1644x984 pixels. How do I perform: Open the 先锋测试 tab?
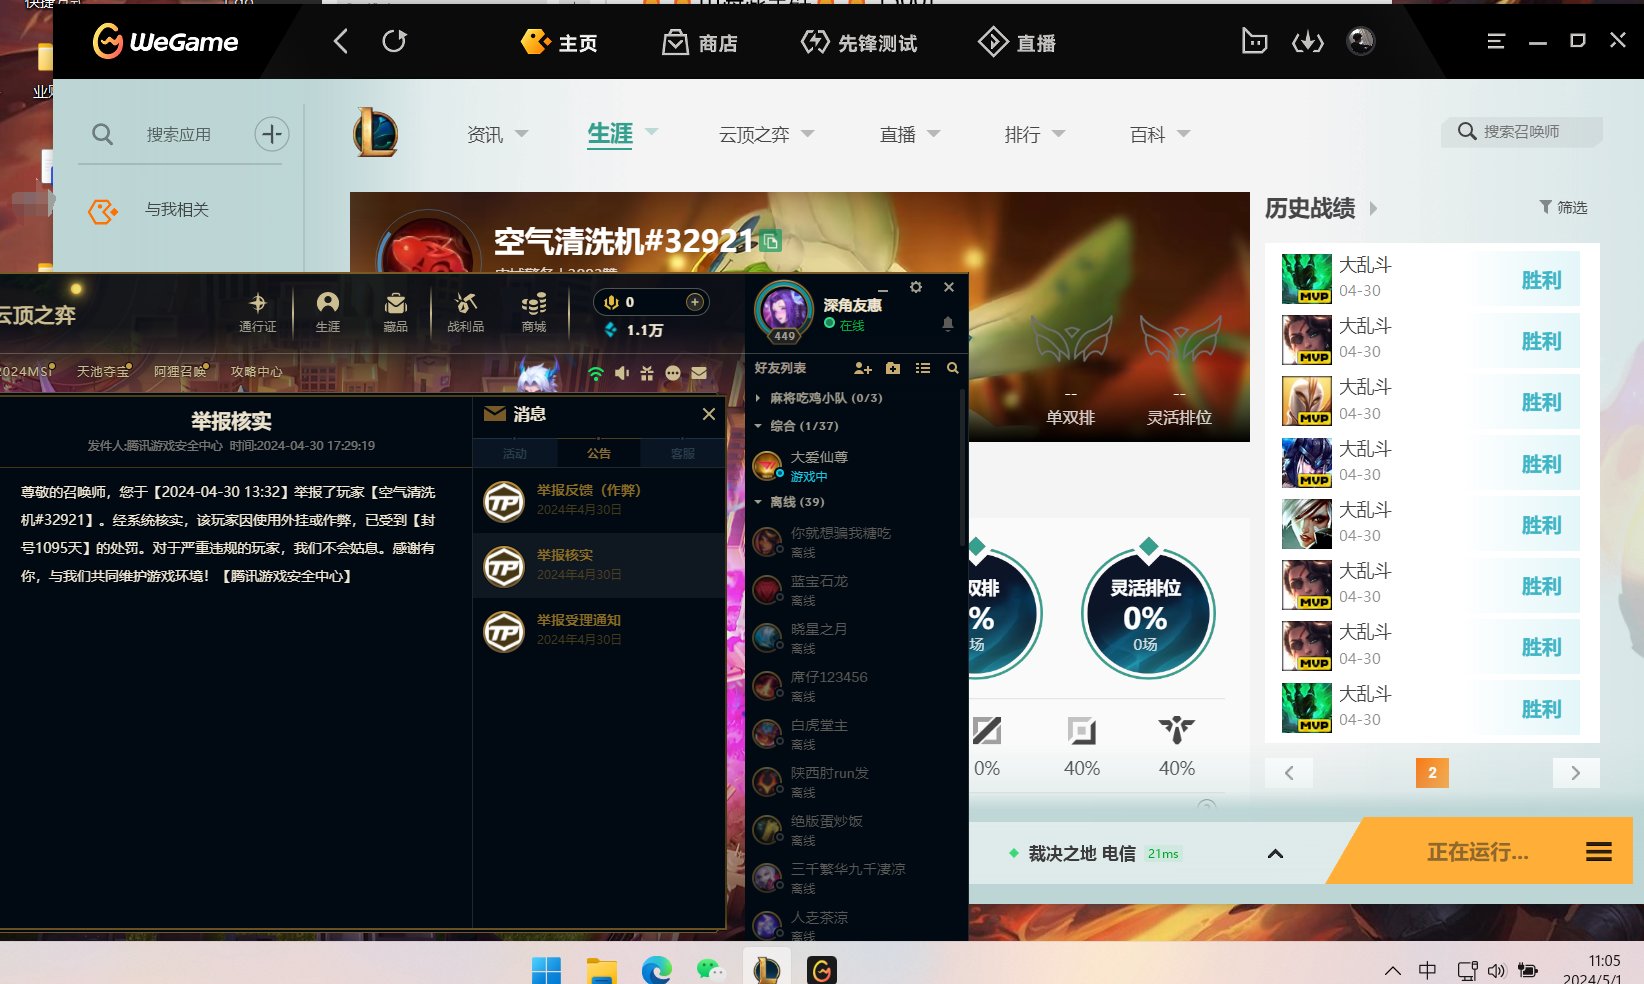pyautogui.click(x=859, y=42)
